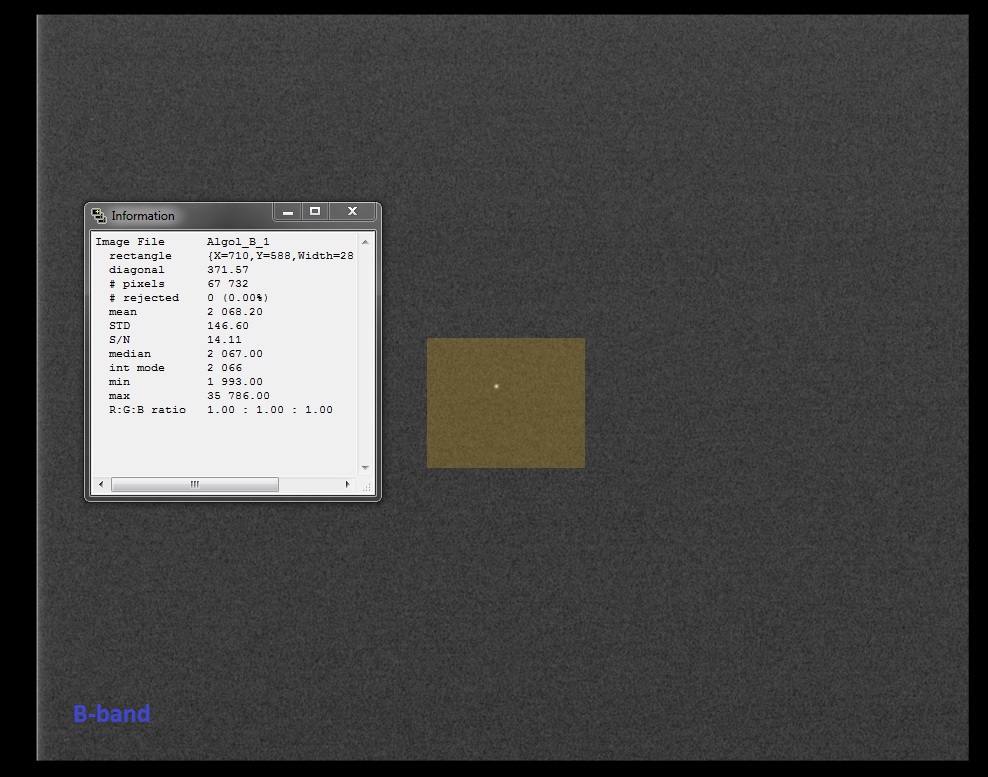Image resolution: width=988 pixels, height=777 pixels.
Task: Close the Information window
Action: pos(352,211)
